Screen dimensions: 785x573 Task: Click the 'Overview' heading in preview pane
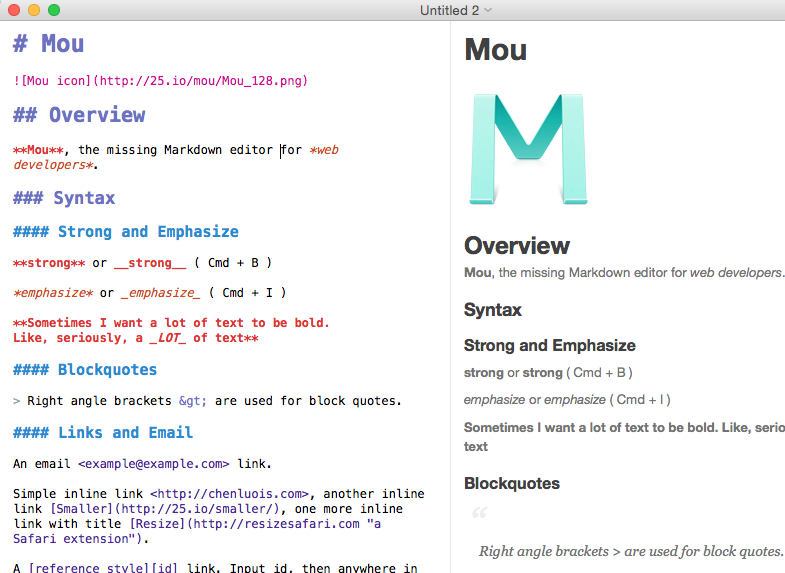click(517, 246)
